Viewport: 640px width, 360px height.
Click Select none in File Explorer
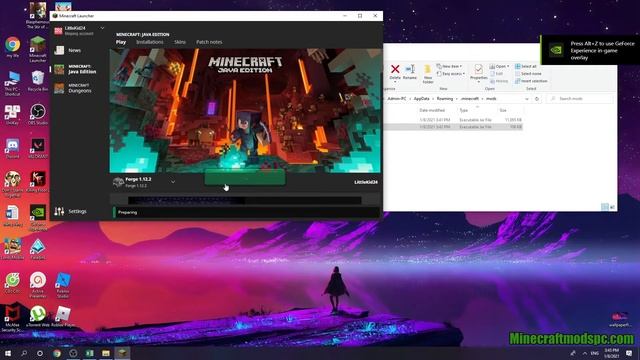click(x=528, y=73)
